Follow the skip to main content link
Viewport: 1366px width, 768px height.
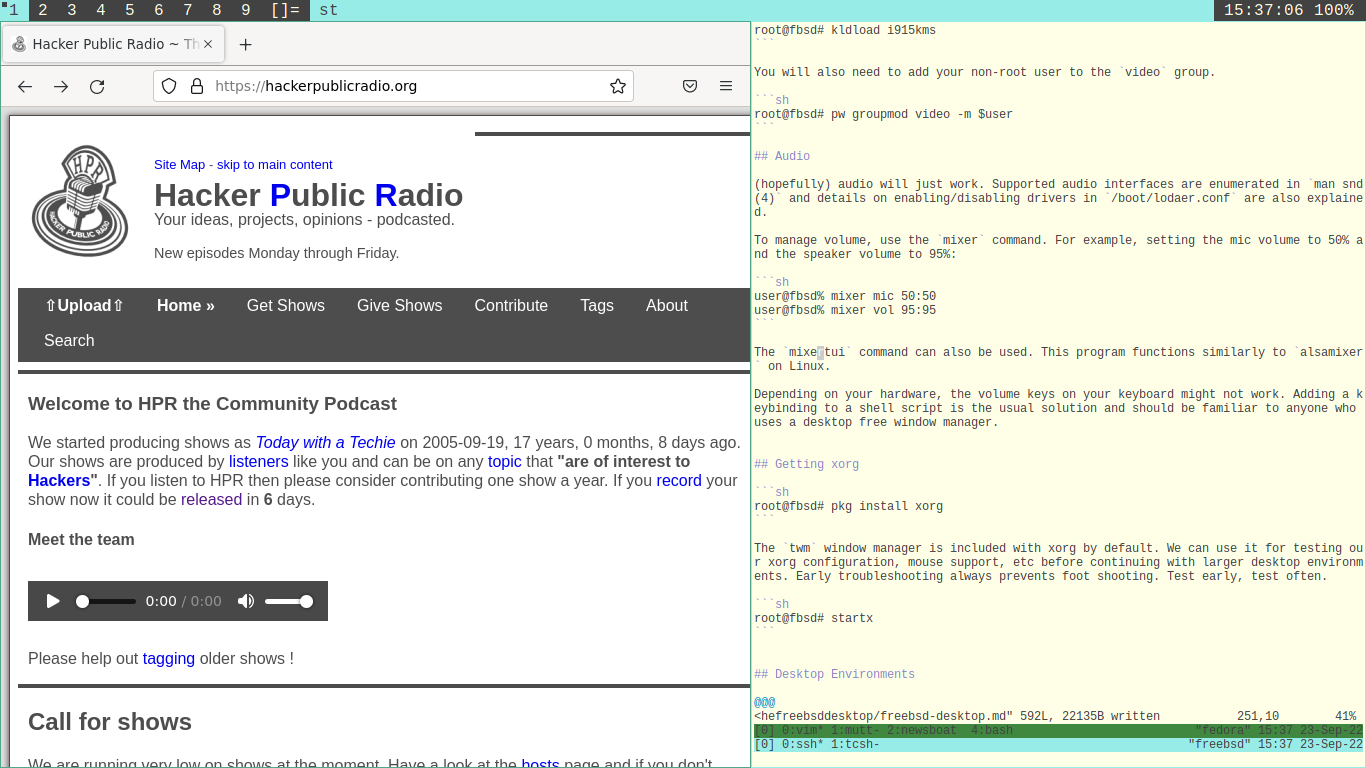click(x=275, y=165)
